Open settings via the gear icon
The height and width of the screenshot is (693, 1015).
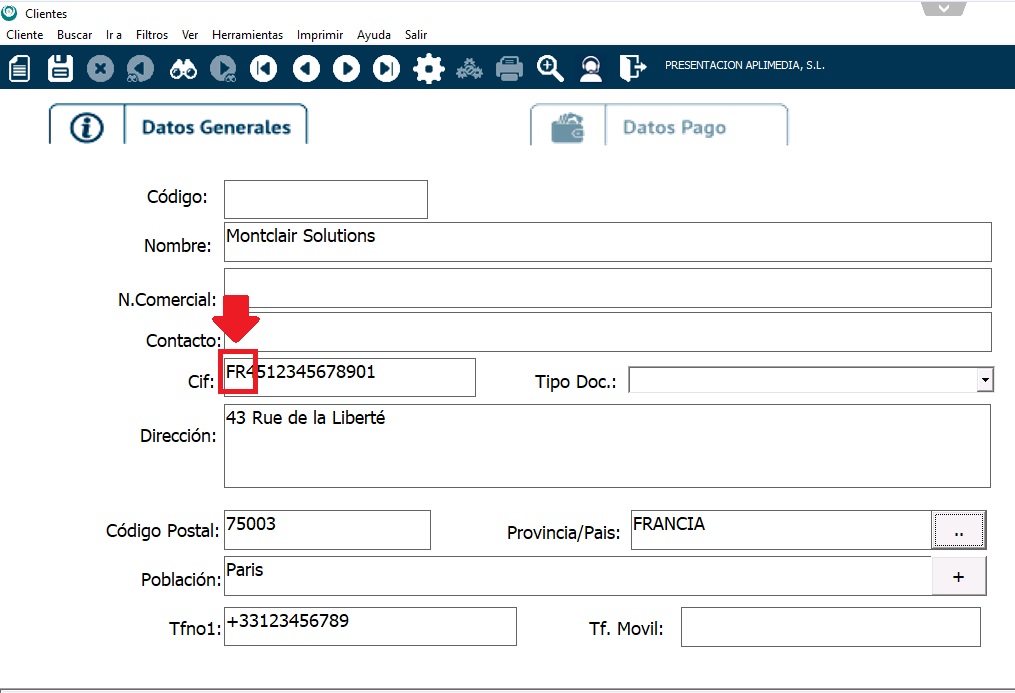point(428,69)
